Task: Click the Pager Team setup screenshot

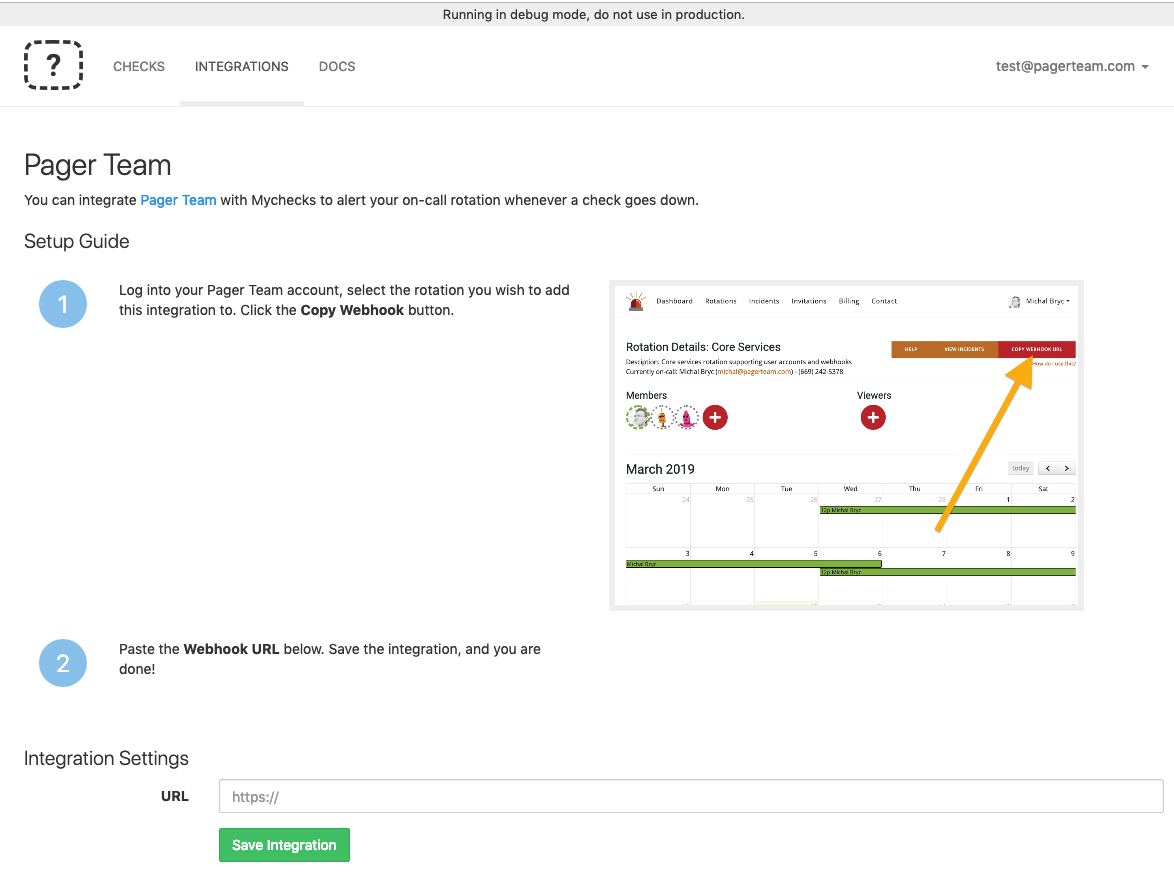Action: point(846,446)
